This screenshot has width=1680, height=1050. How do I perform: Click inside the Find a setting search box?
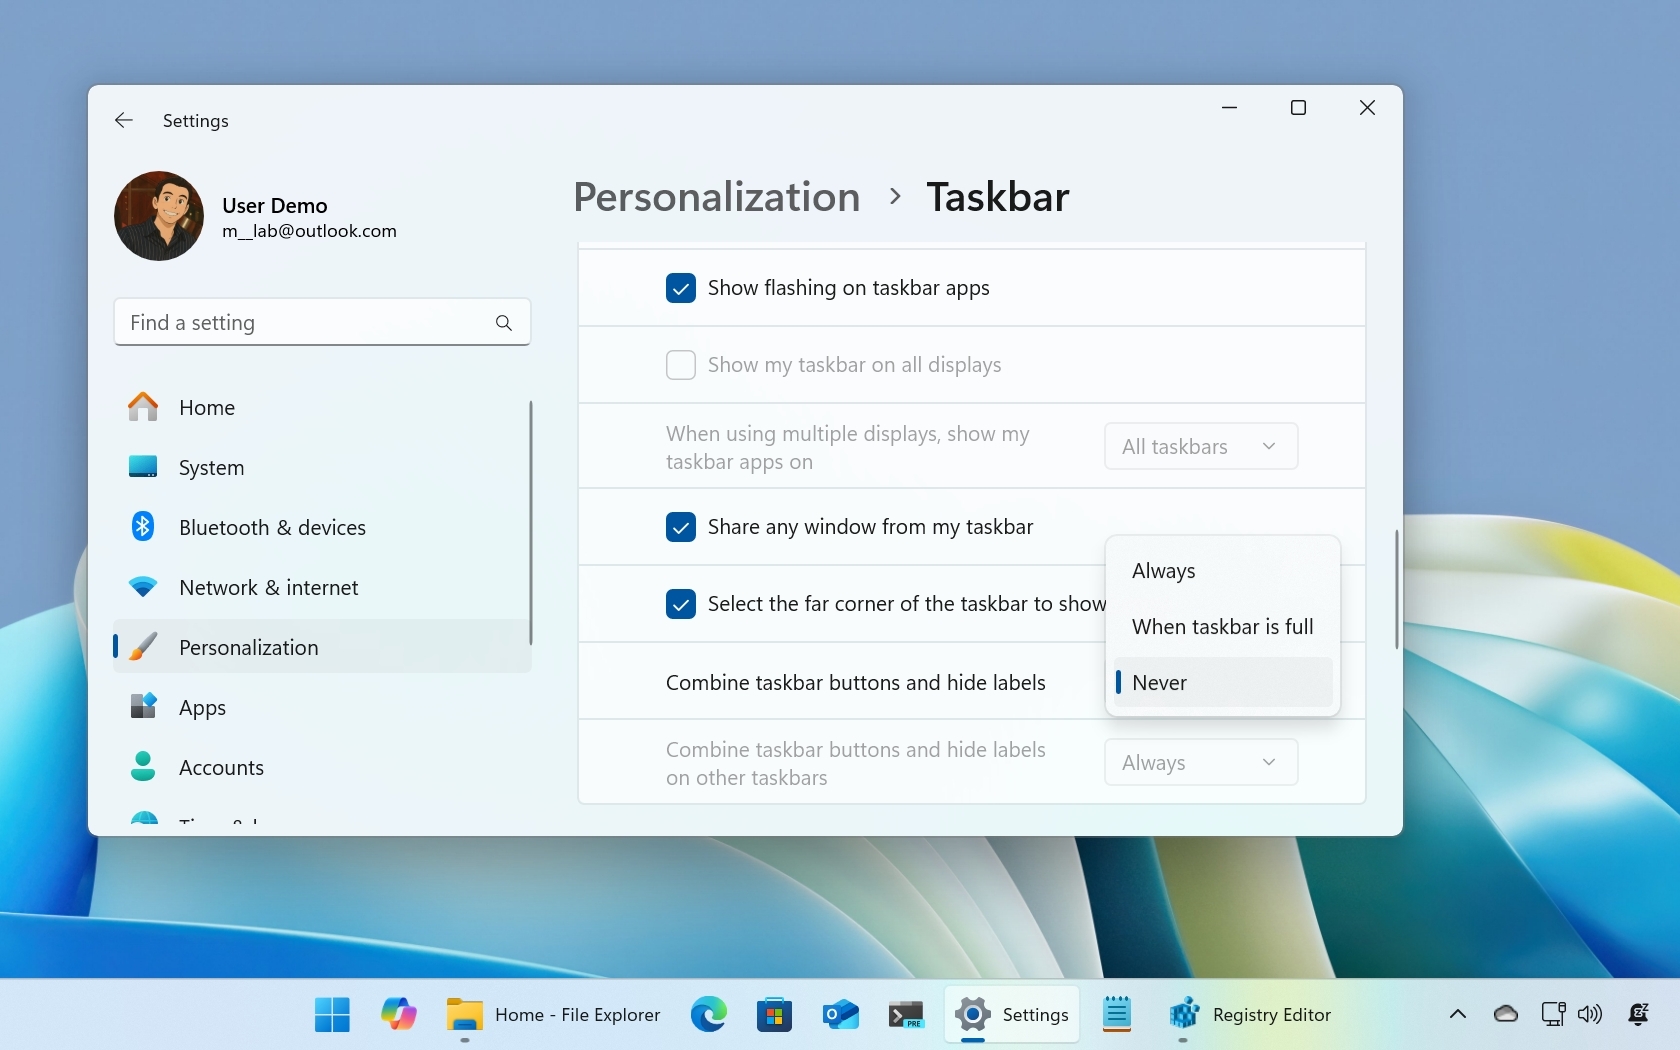click(300, 322)
